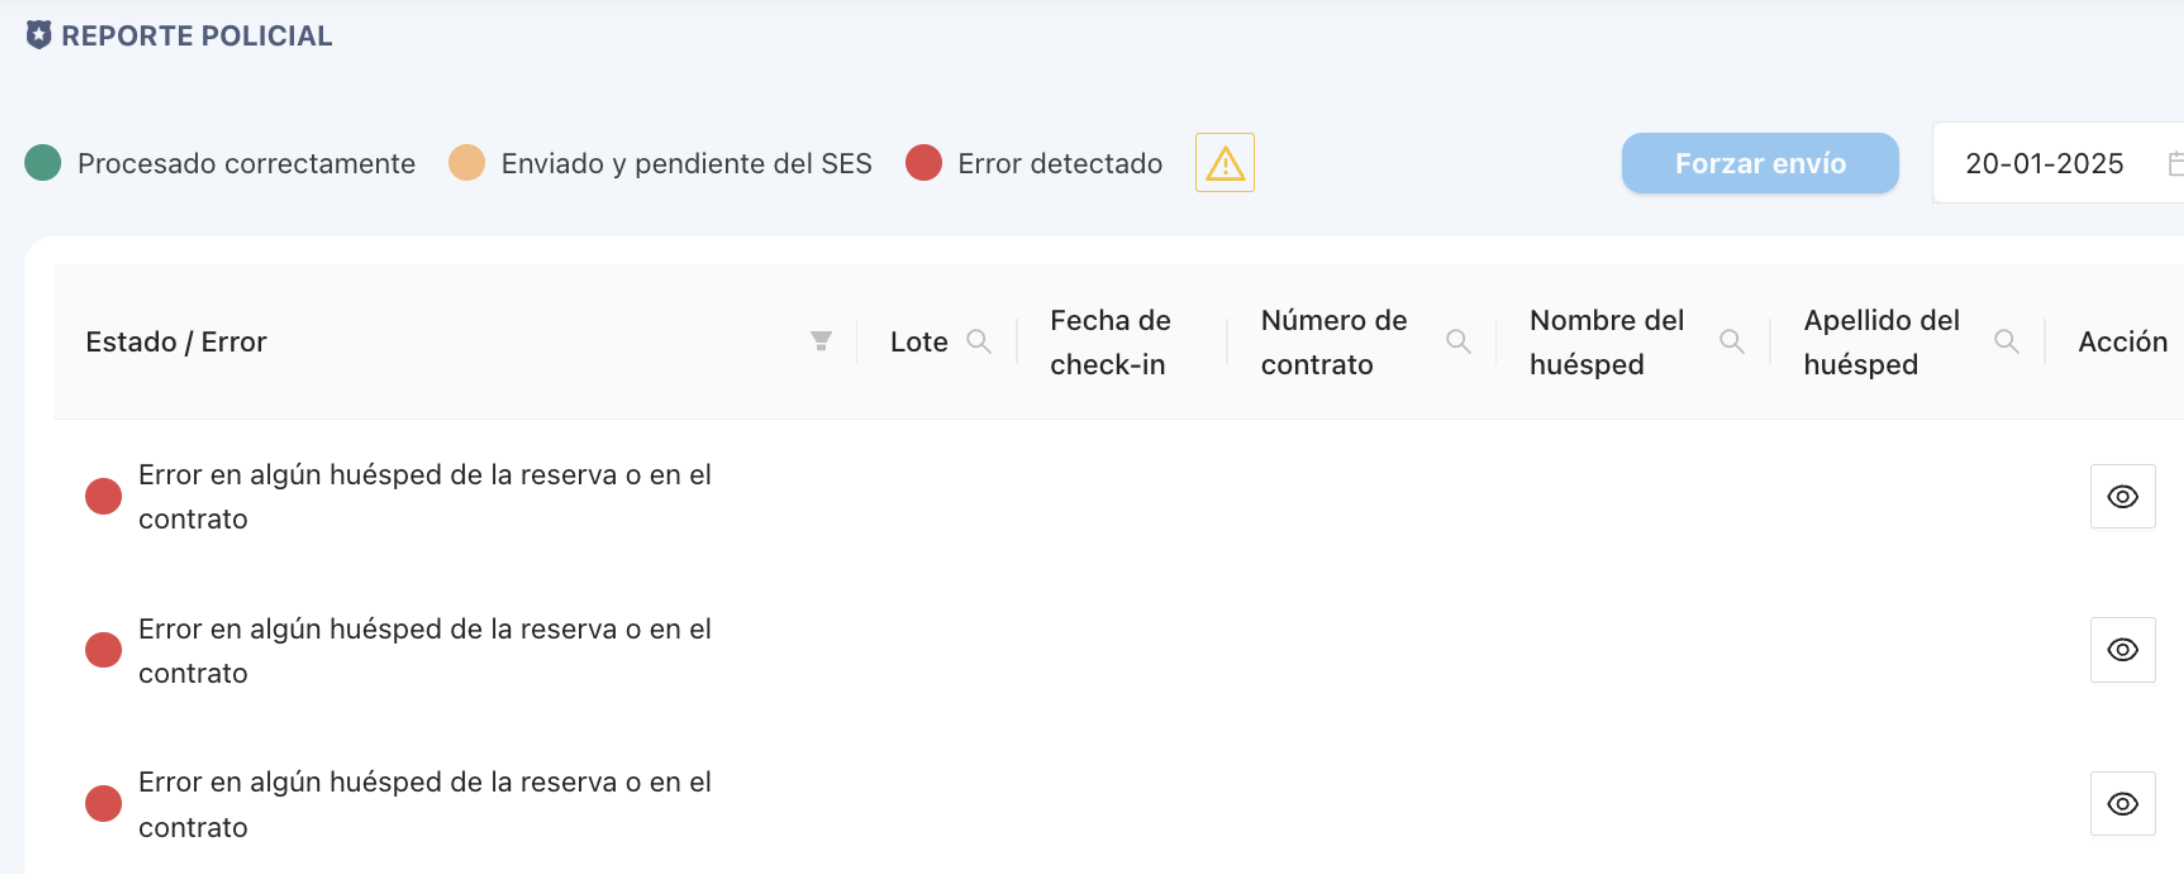
Task: Click the red status dot in third row
Action: click(x=103, y=803)
